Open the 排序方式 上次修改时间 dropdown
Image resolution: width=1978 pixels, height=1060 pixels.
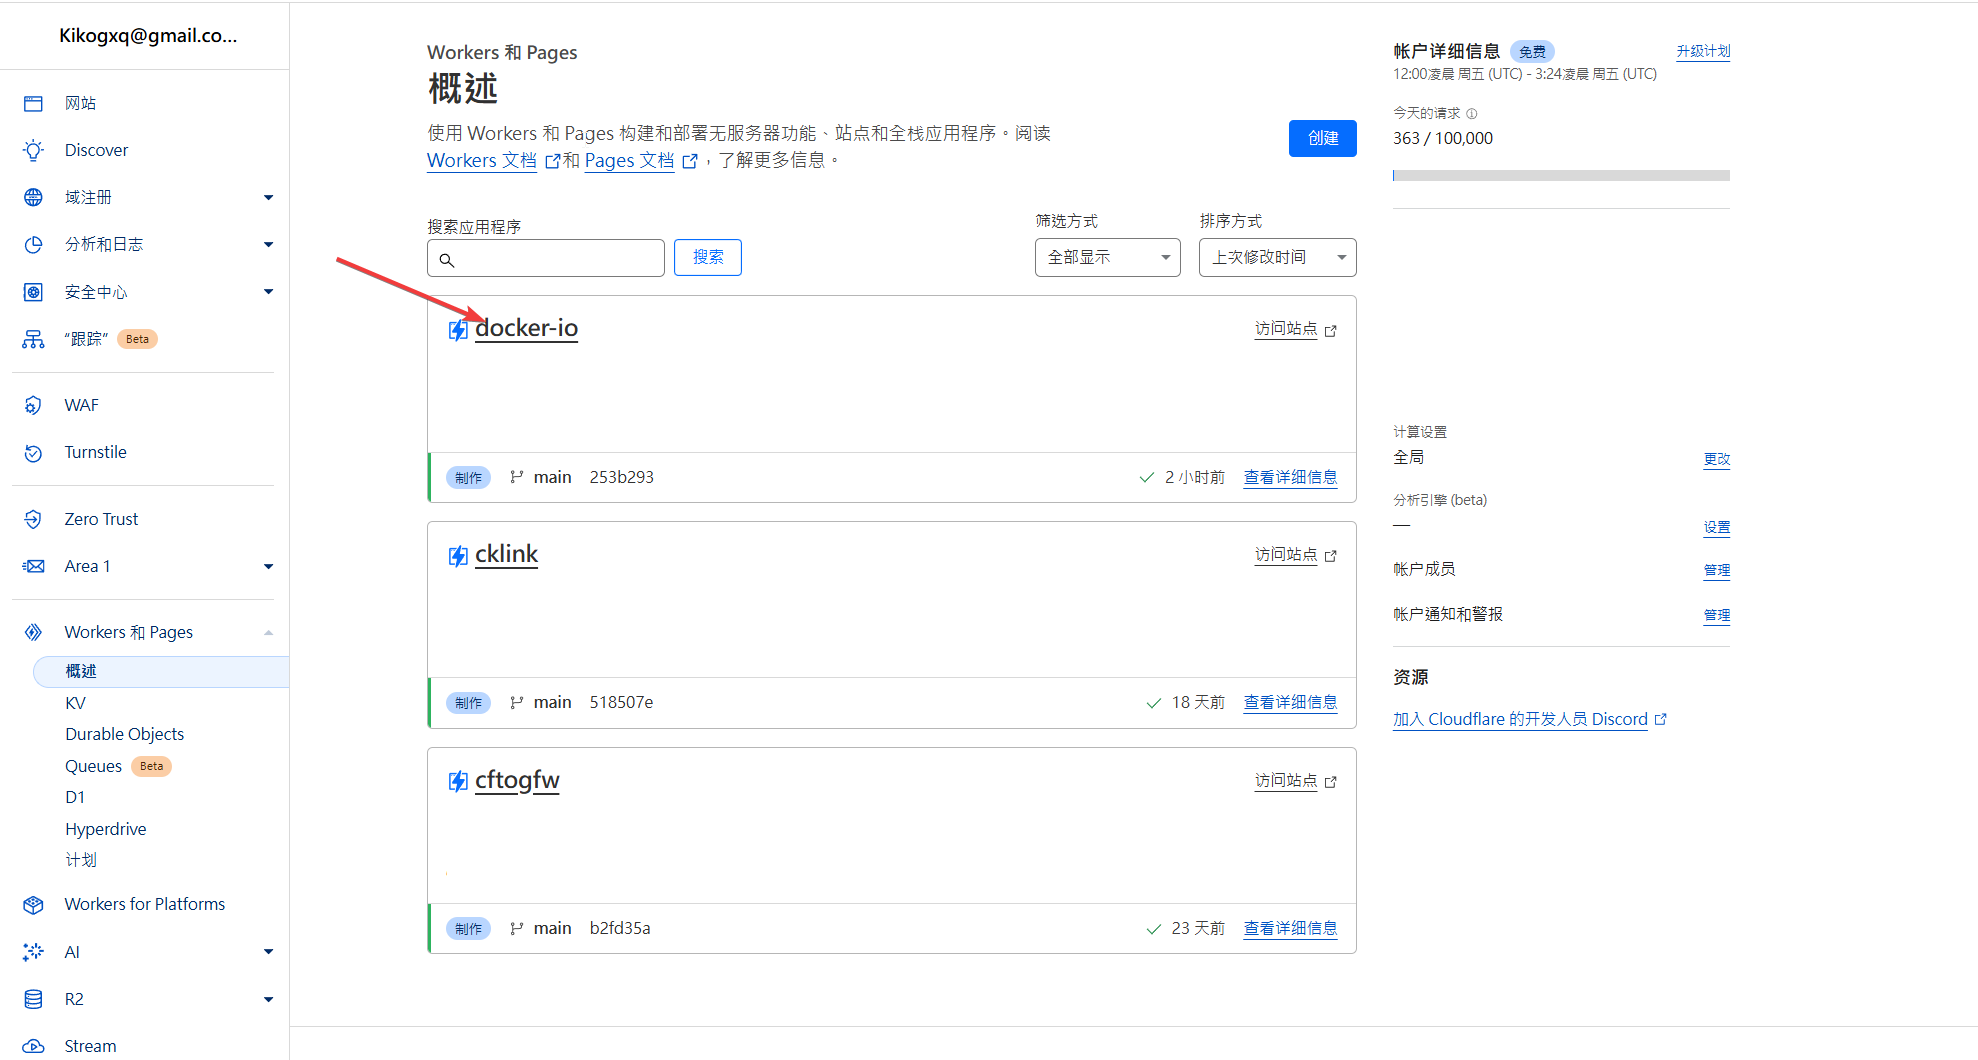pyautogui.click(x=1277, y=258)
